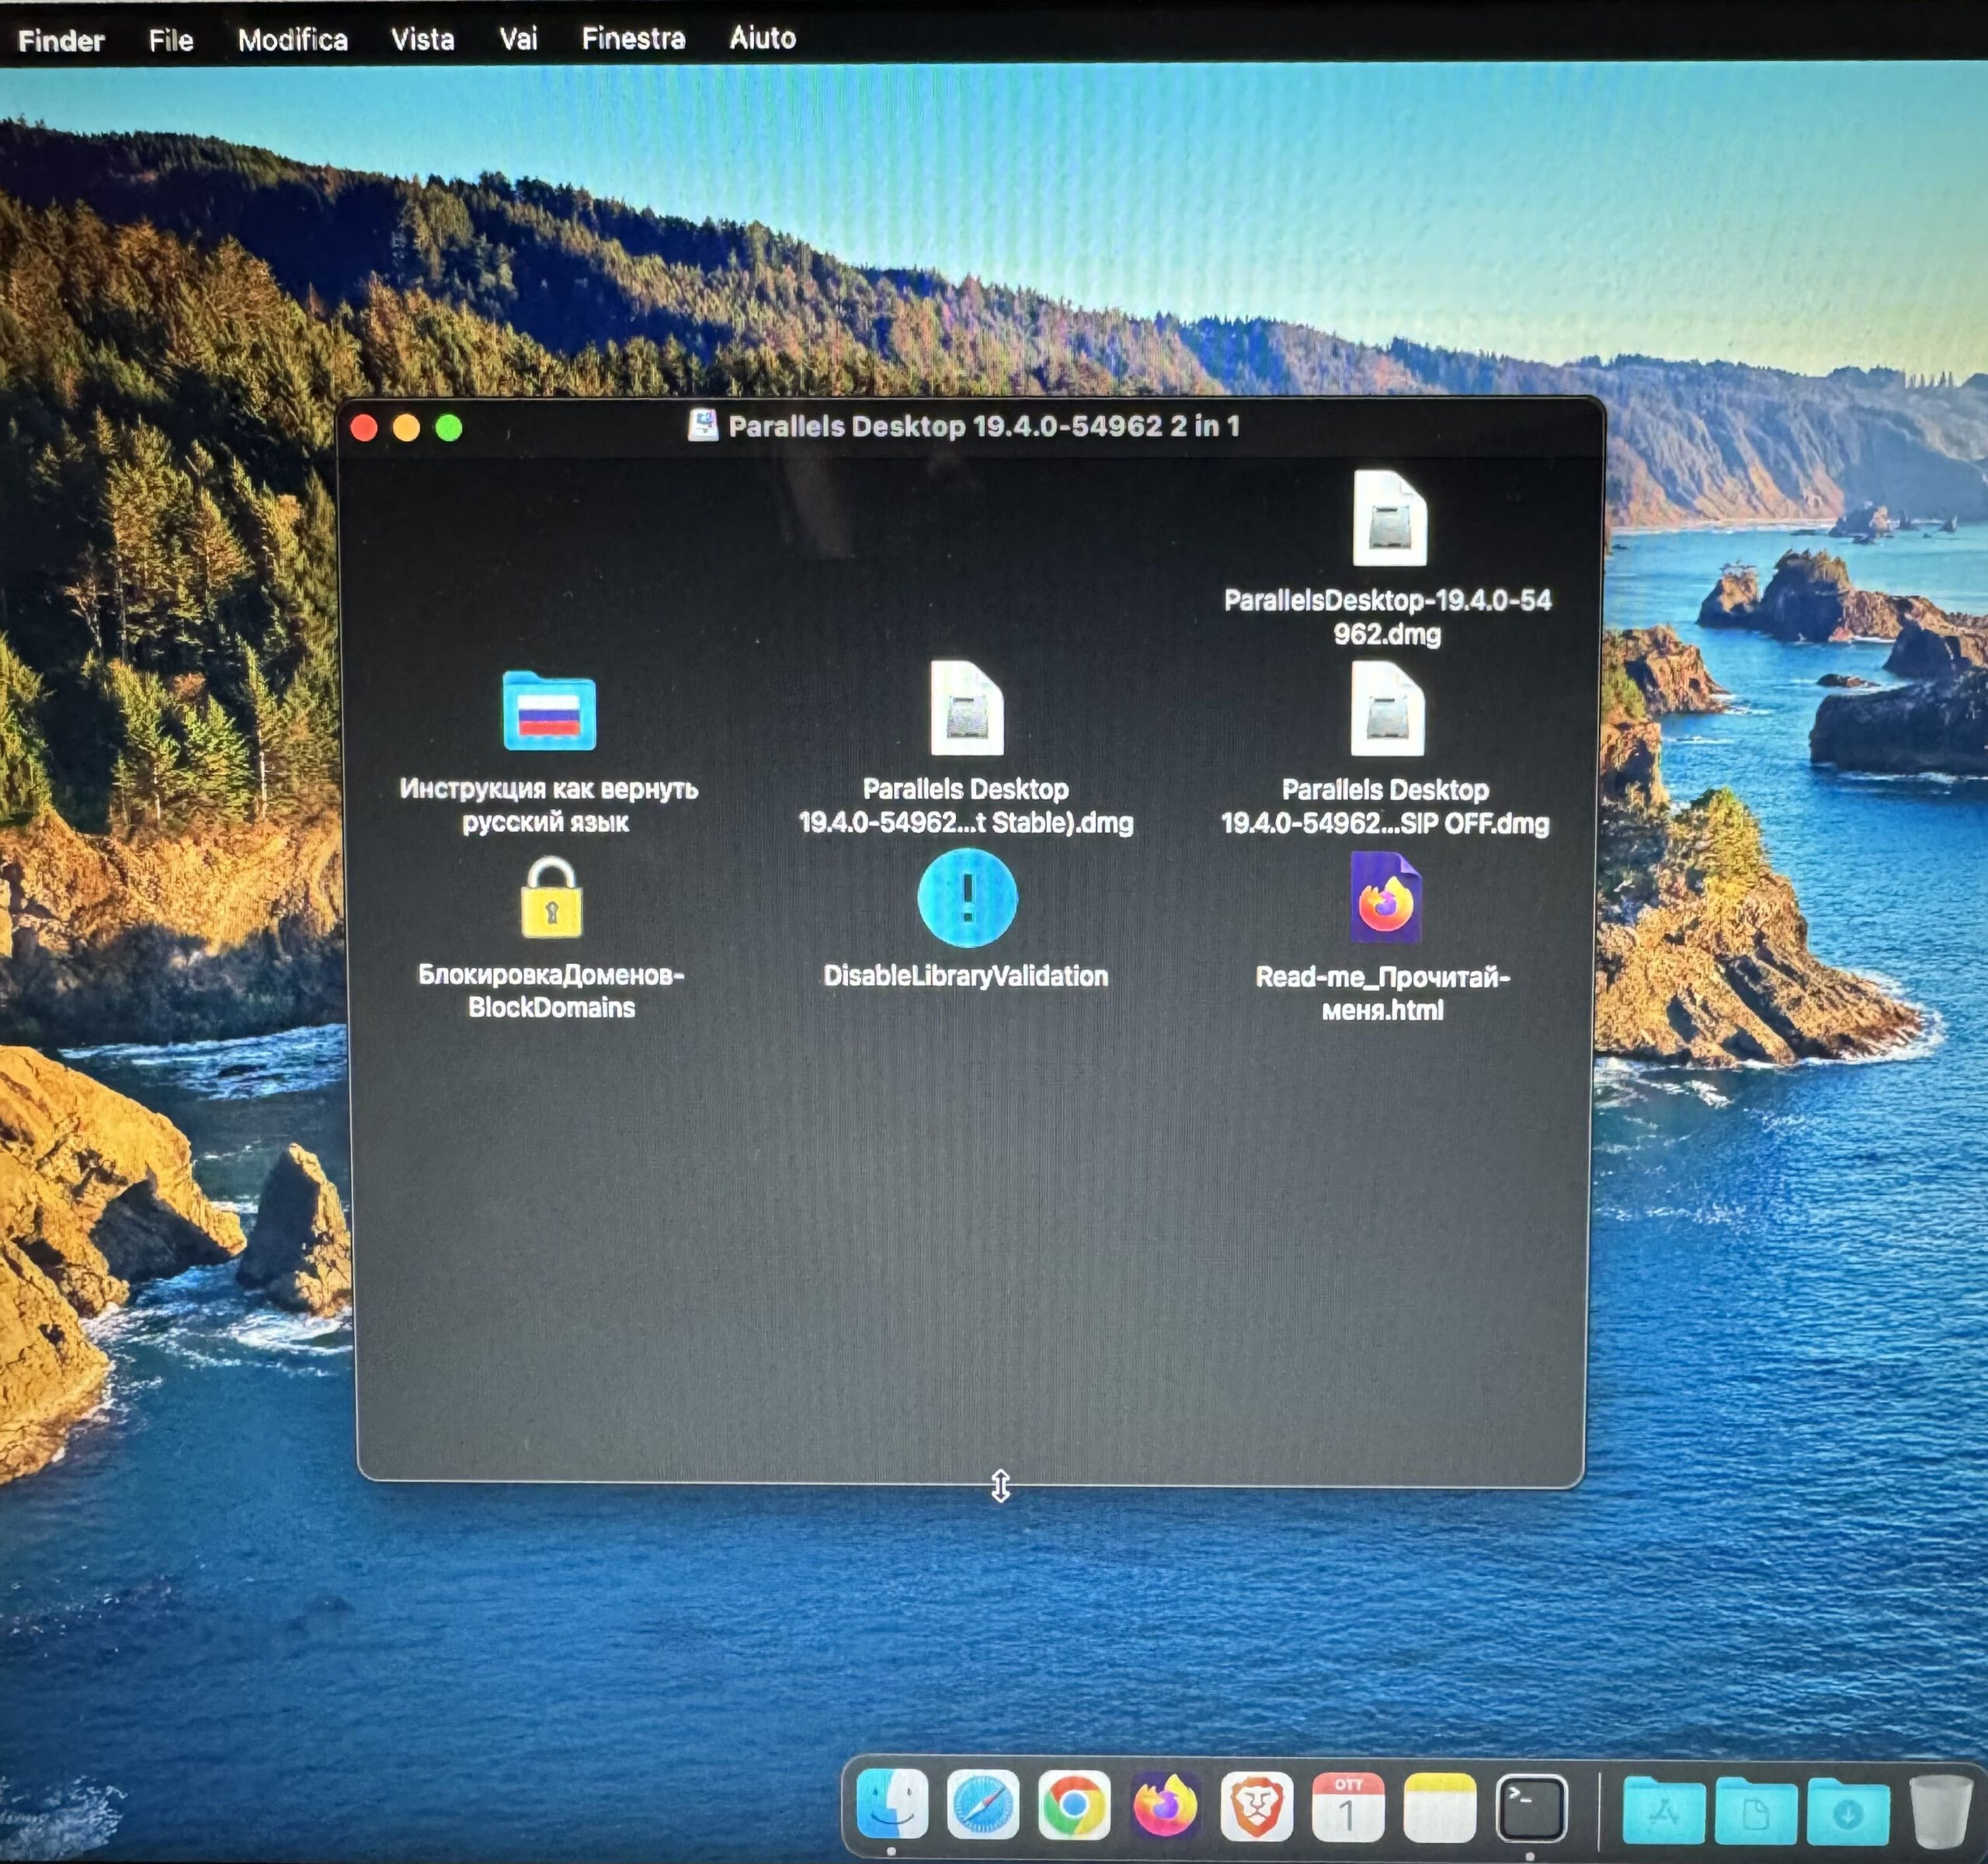Viewport: 1988px width, 1864px height.
Task: Open the Downloads folder stack in Dock
Action: (1848, 1811)
